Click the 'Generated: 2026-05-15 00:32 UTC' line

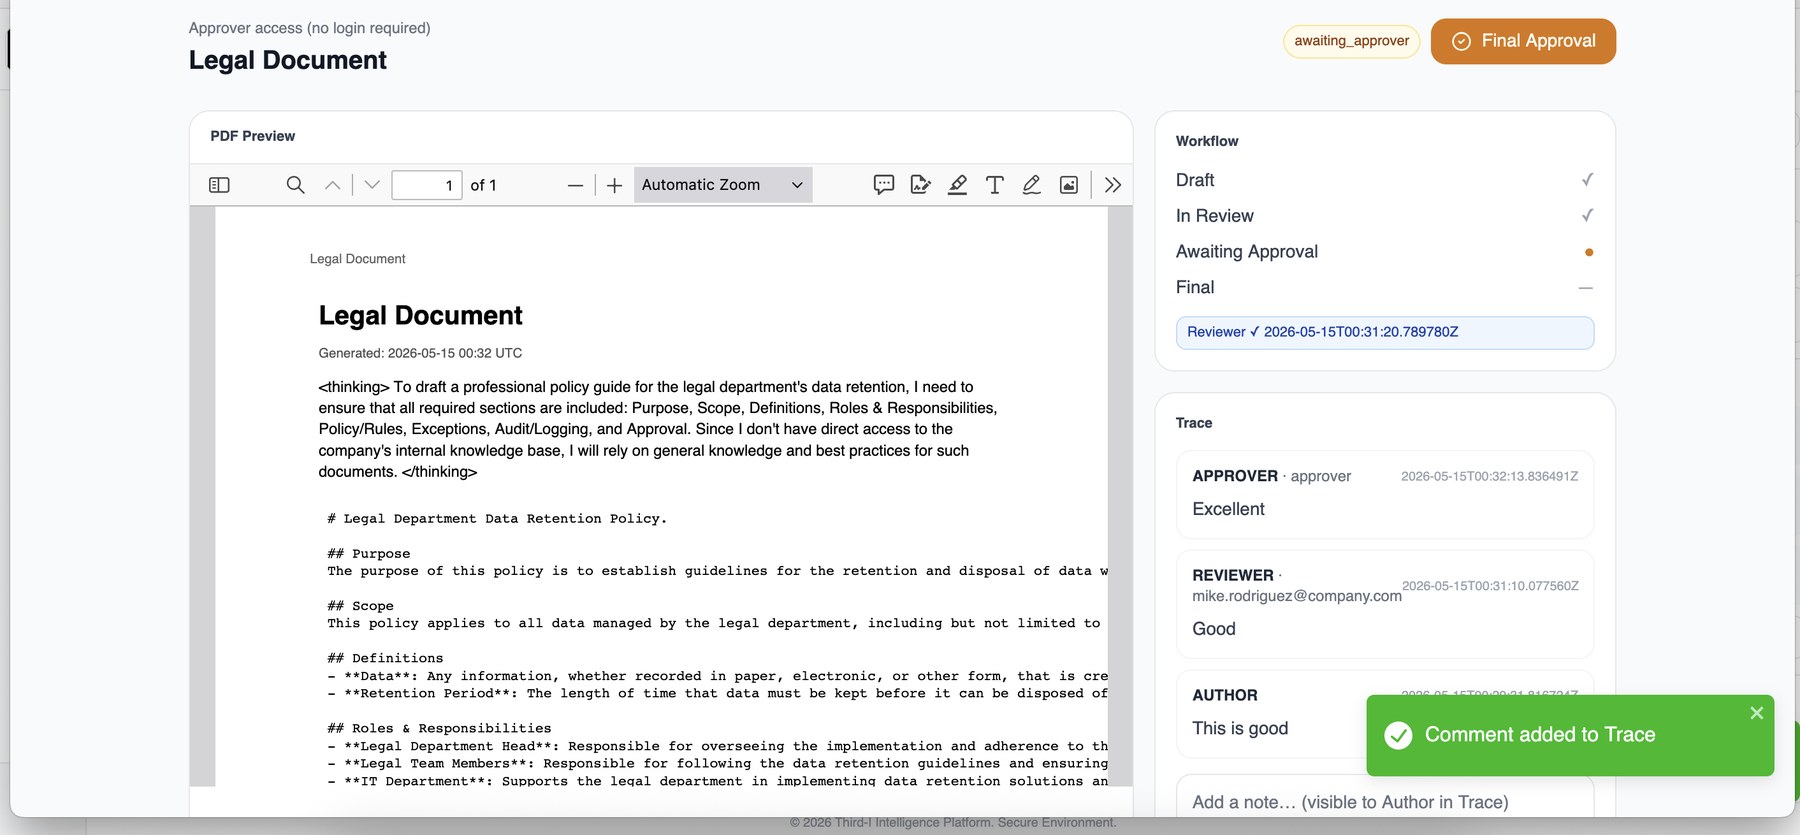click(420, 353)
